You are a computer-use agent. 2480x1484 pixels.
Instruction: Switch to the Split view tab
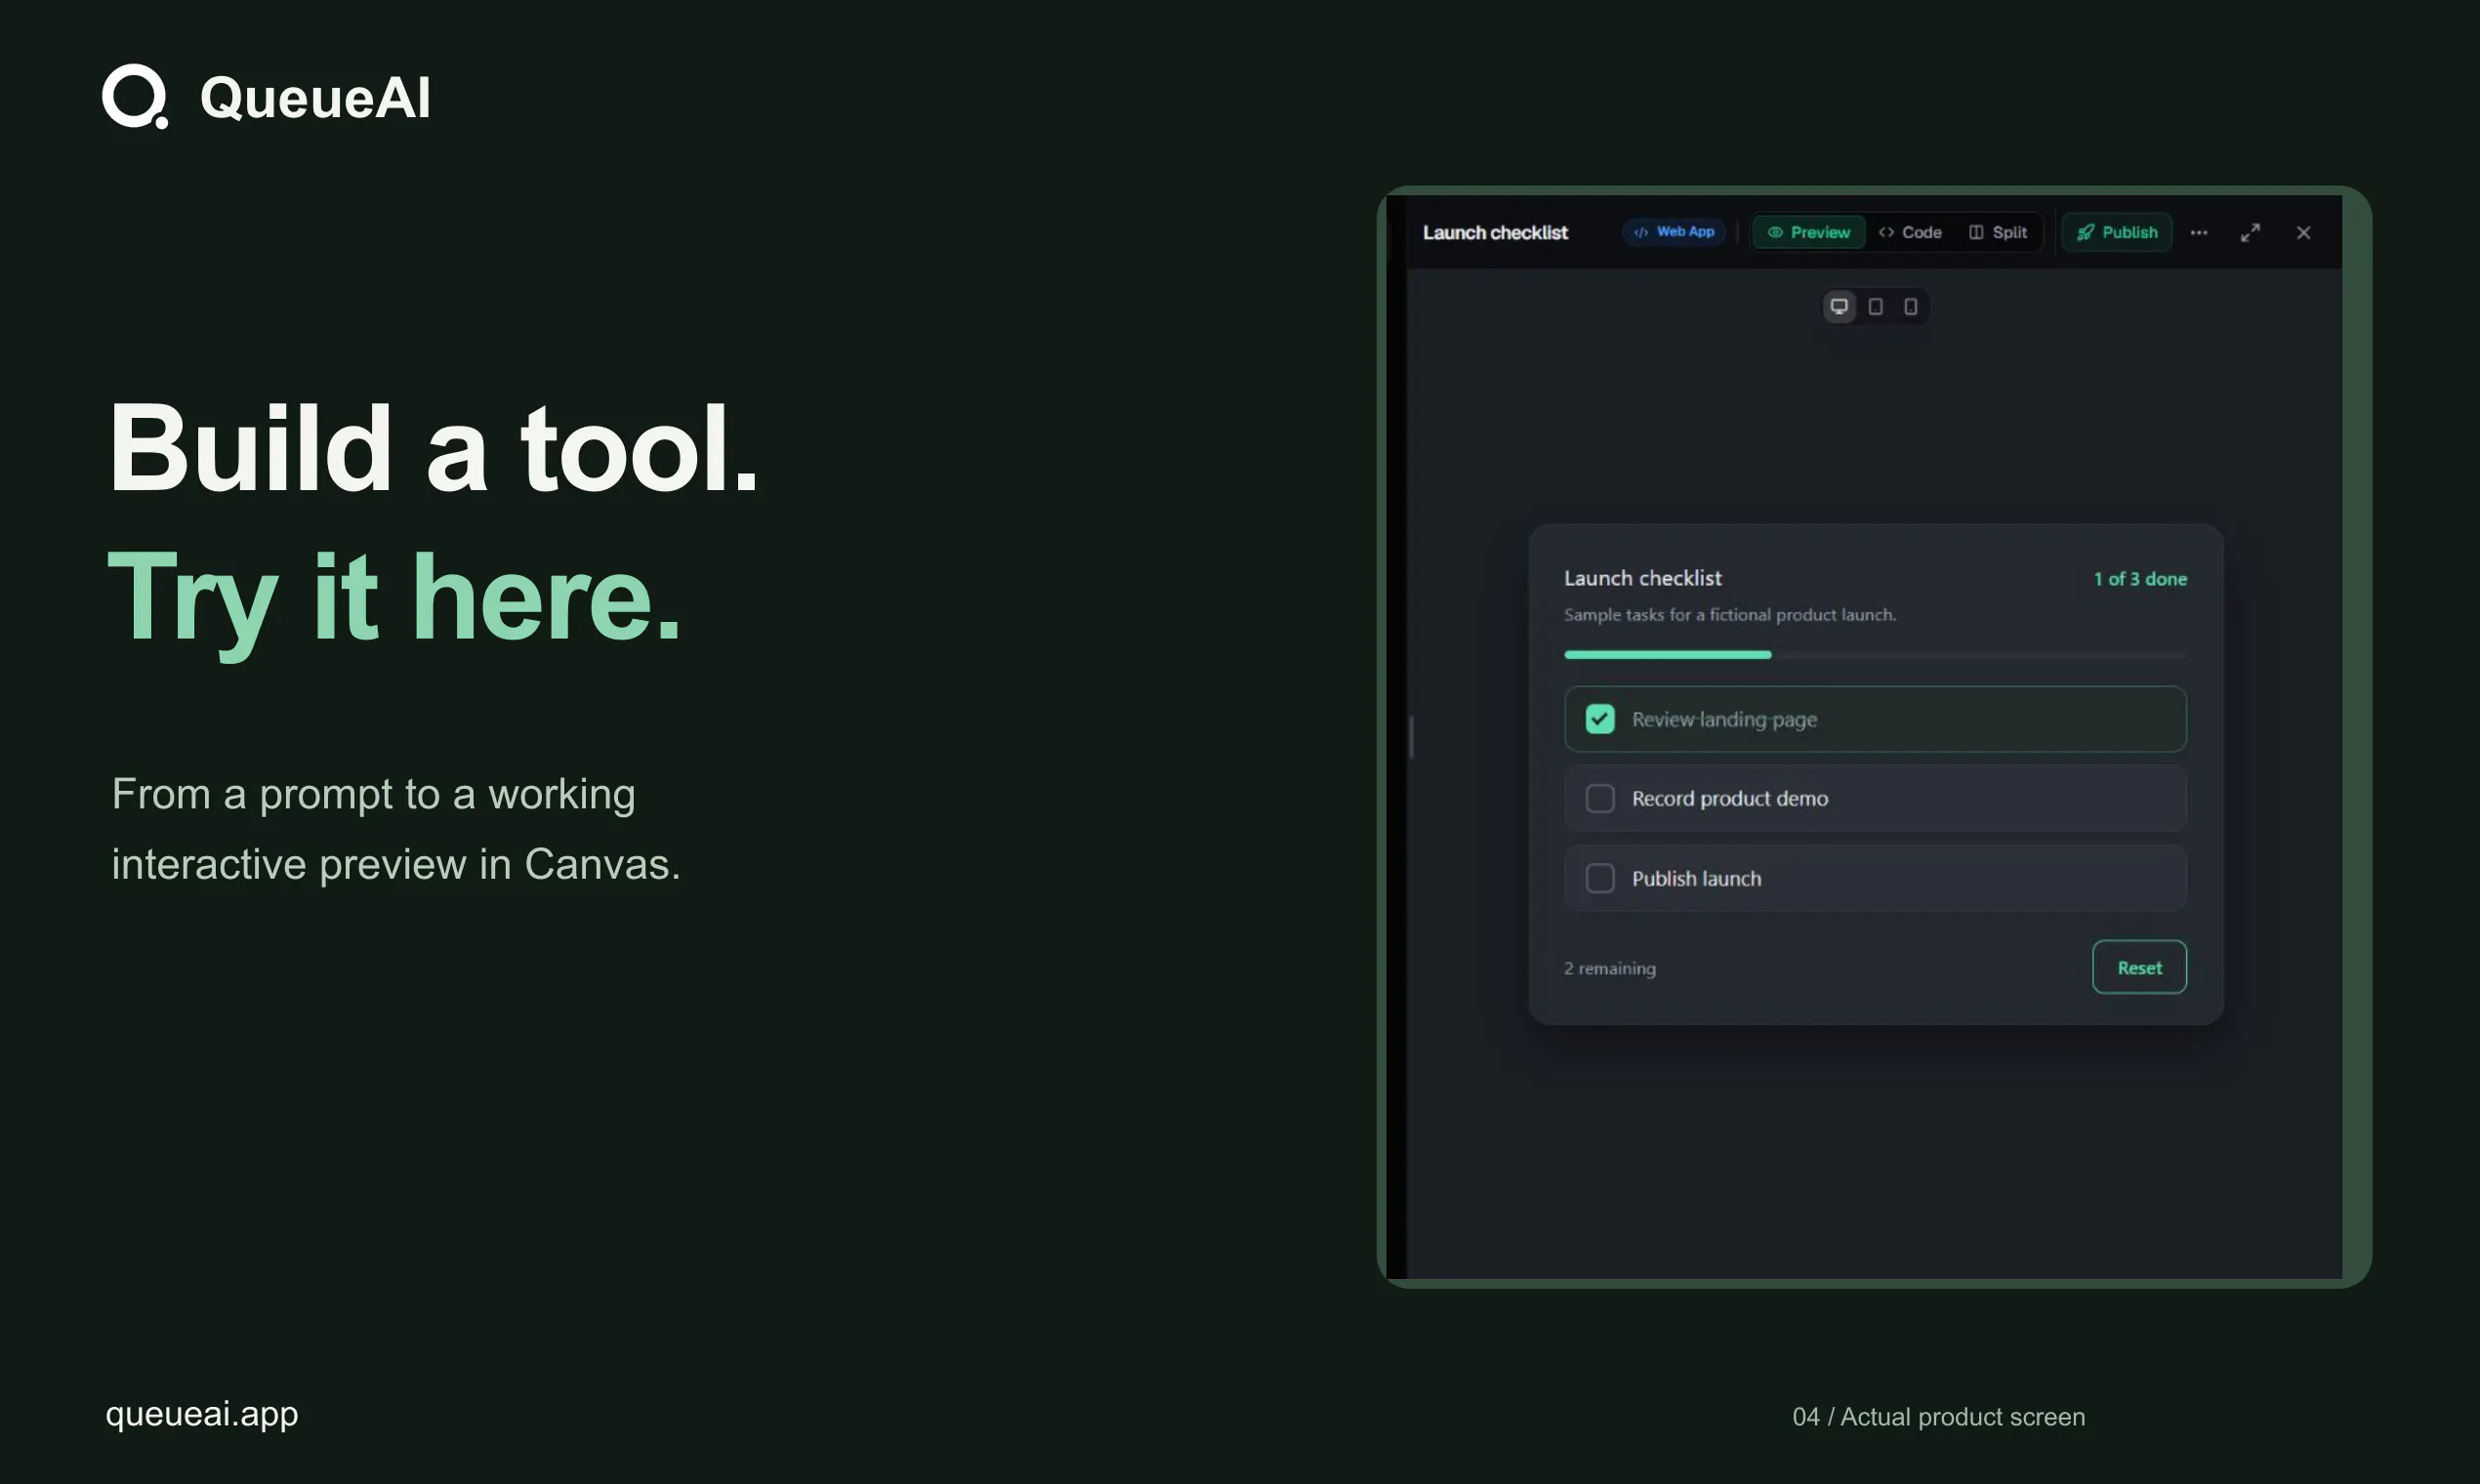[1998, 232]
